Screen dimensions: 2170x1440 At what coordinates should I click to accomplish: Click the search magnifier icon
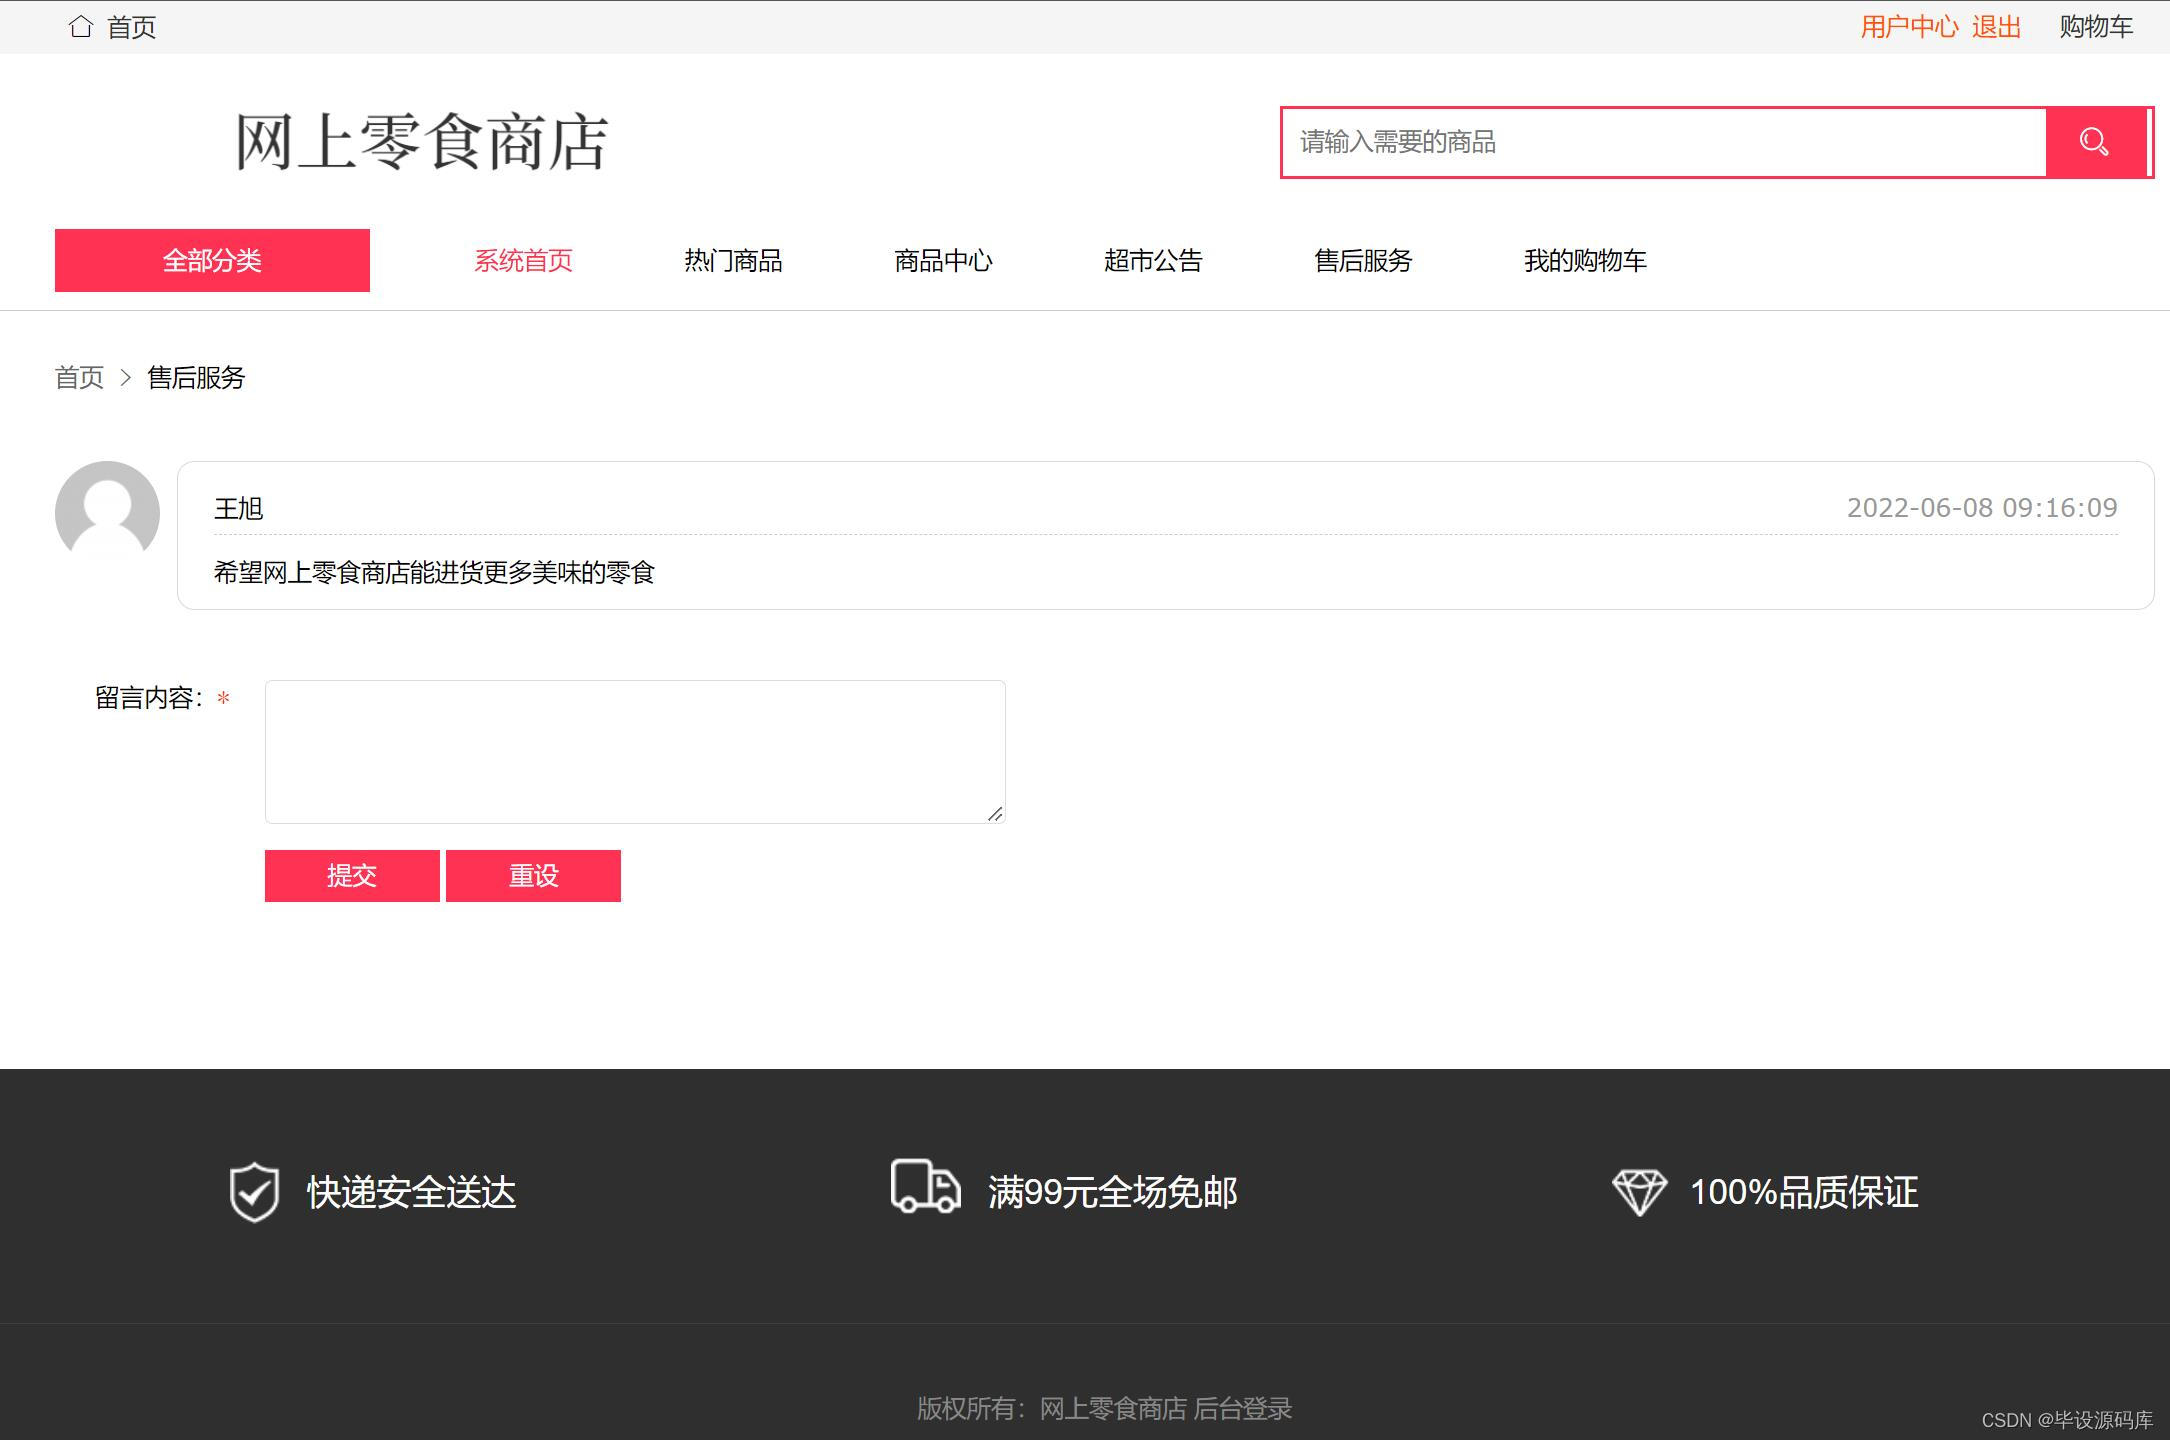click(x=2093, y=141)
